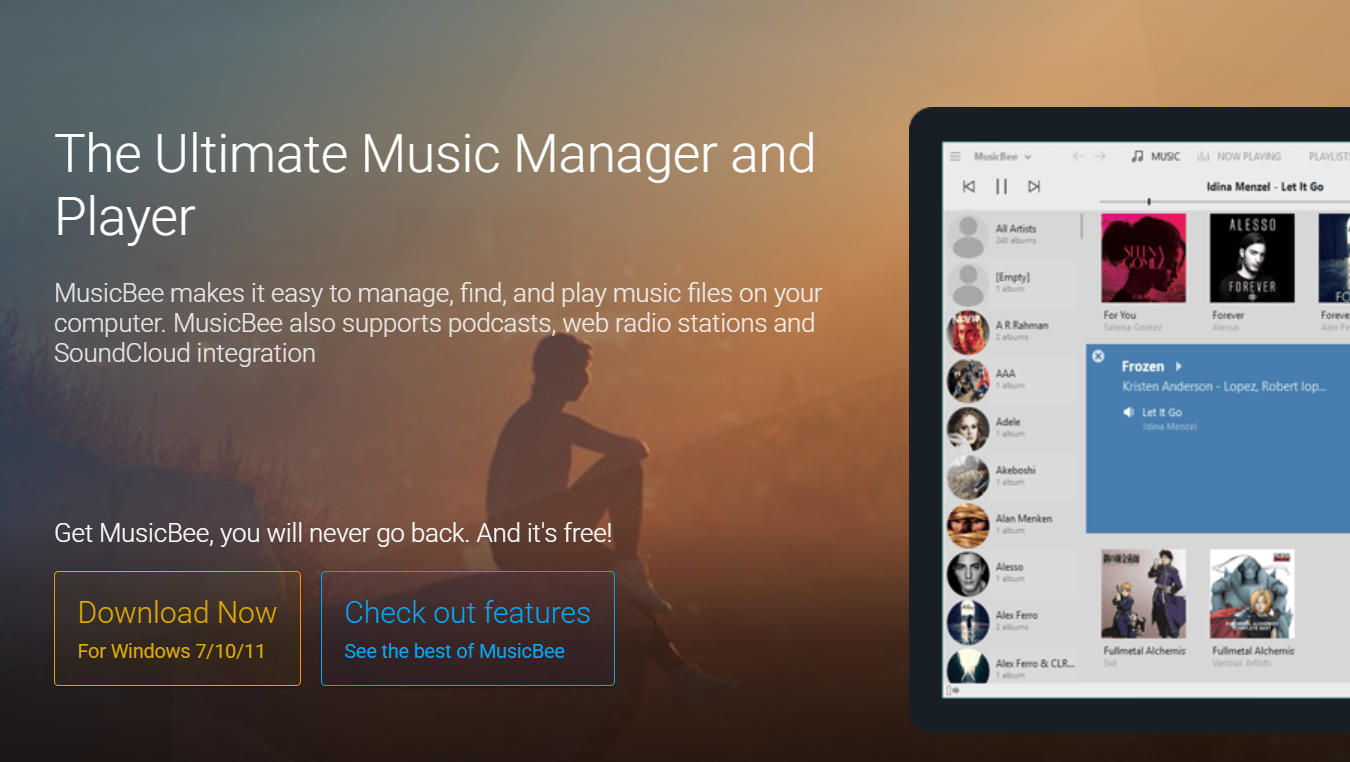This screenshot has height=762, width=1350.
Task: Click the Now Playing bars icon
Action: [x=1204, y=157]
